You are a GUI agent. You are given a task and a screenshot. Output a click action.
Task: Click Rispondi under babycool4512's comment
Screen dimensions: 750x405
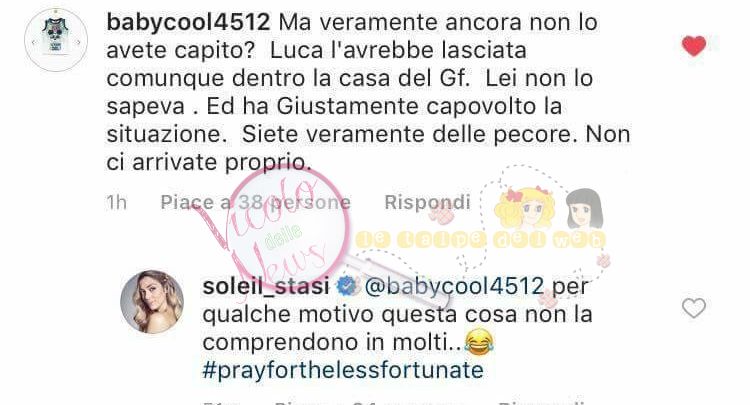point(427,202)
